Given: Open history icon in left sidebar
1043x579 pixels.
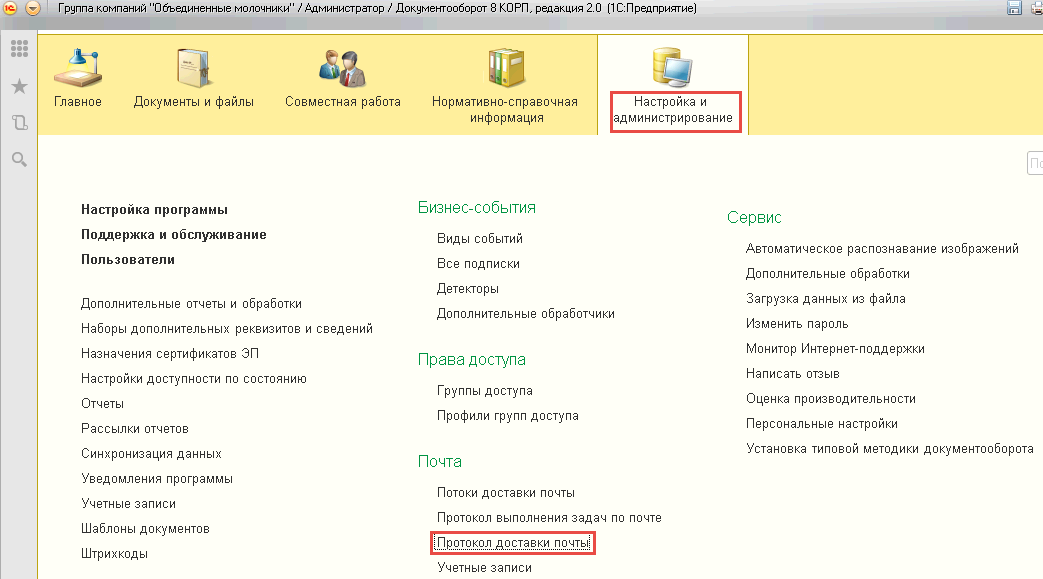Looking at the screenshot, I should click(19, 122).
